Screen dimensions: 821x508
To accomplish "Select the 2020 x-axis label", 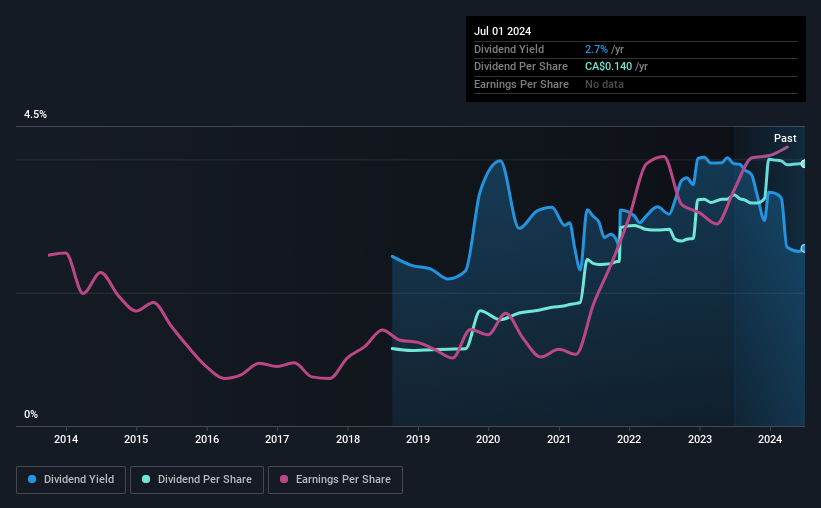I will (488, 439).
